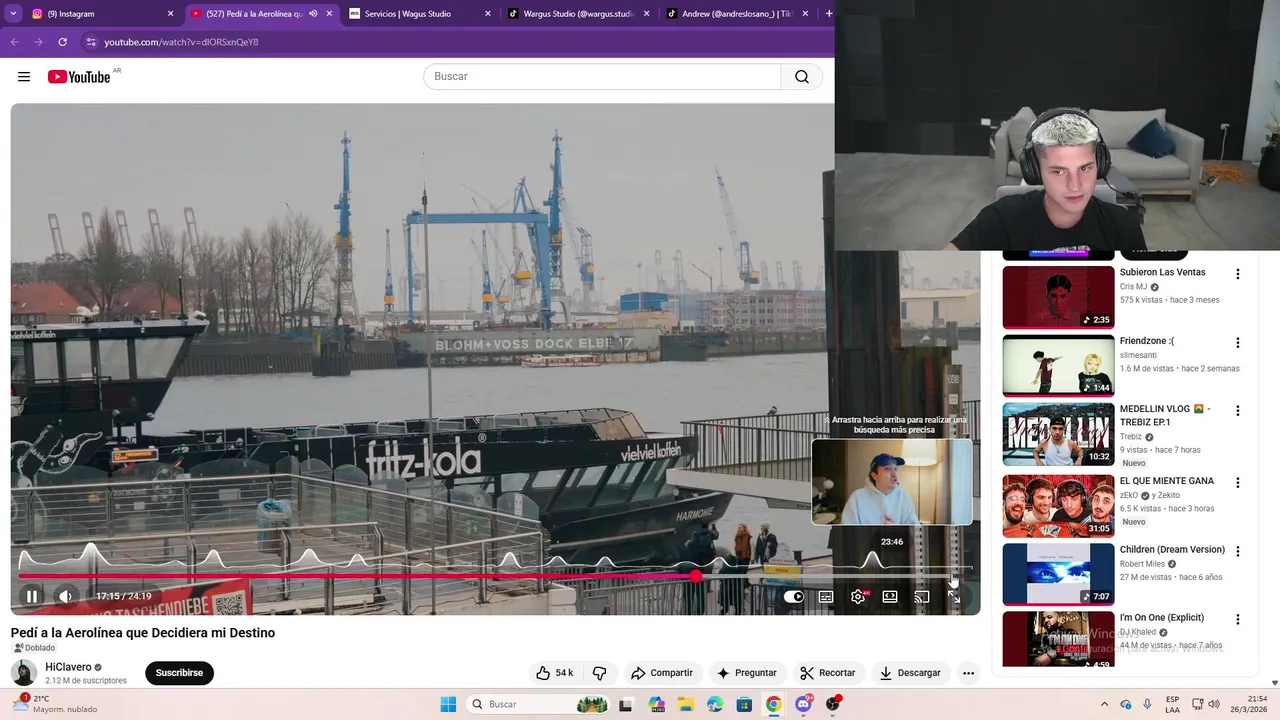
Task: Open Children (Dream Version) video title
Action: coord(1172,549)
